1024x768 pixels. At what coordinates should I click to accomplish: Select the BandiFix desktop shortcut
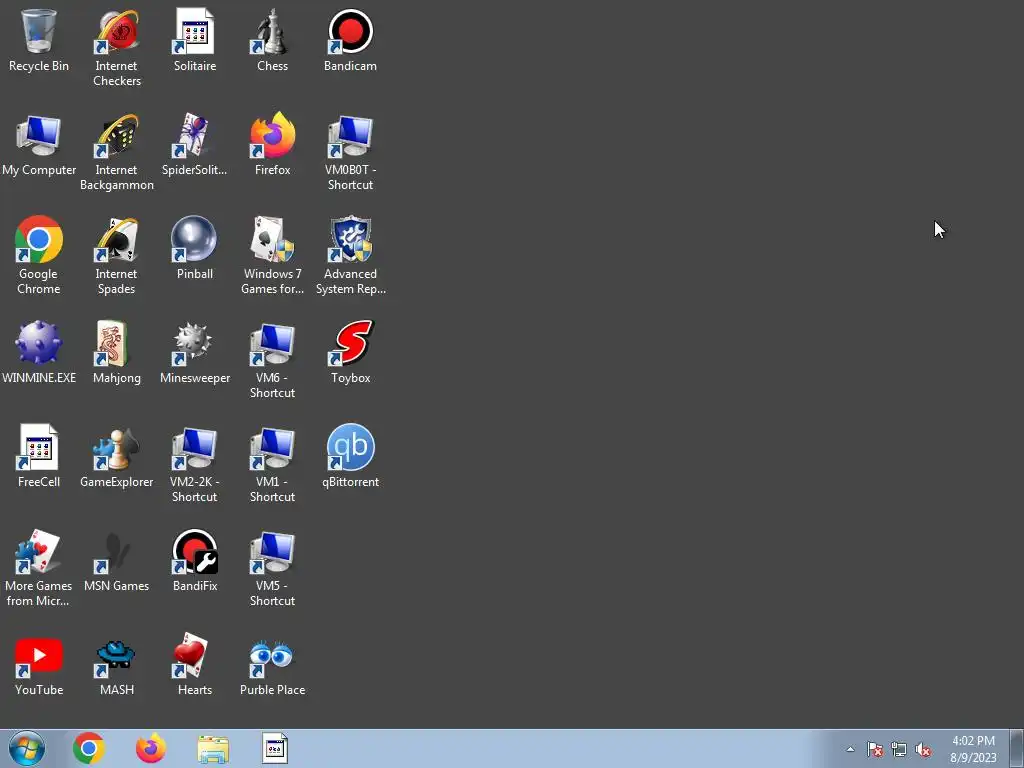tap(195, 560)
